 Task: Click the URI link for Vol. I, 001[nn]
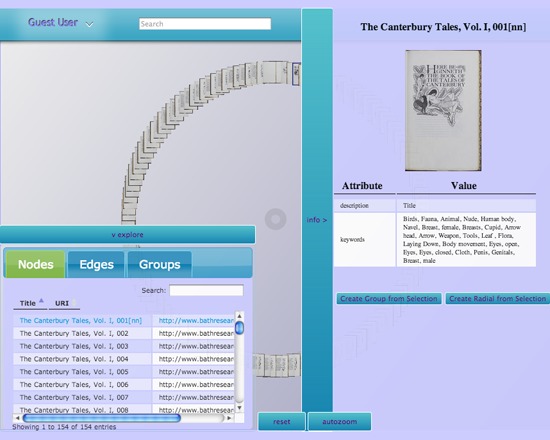(x=196, y=320)
